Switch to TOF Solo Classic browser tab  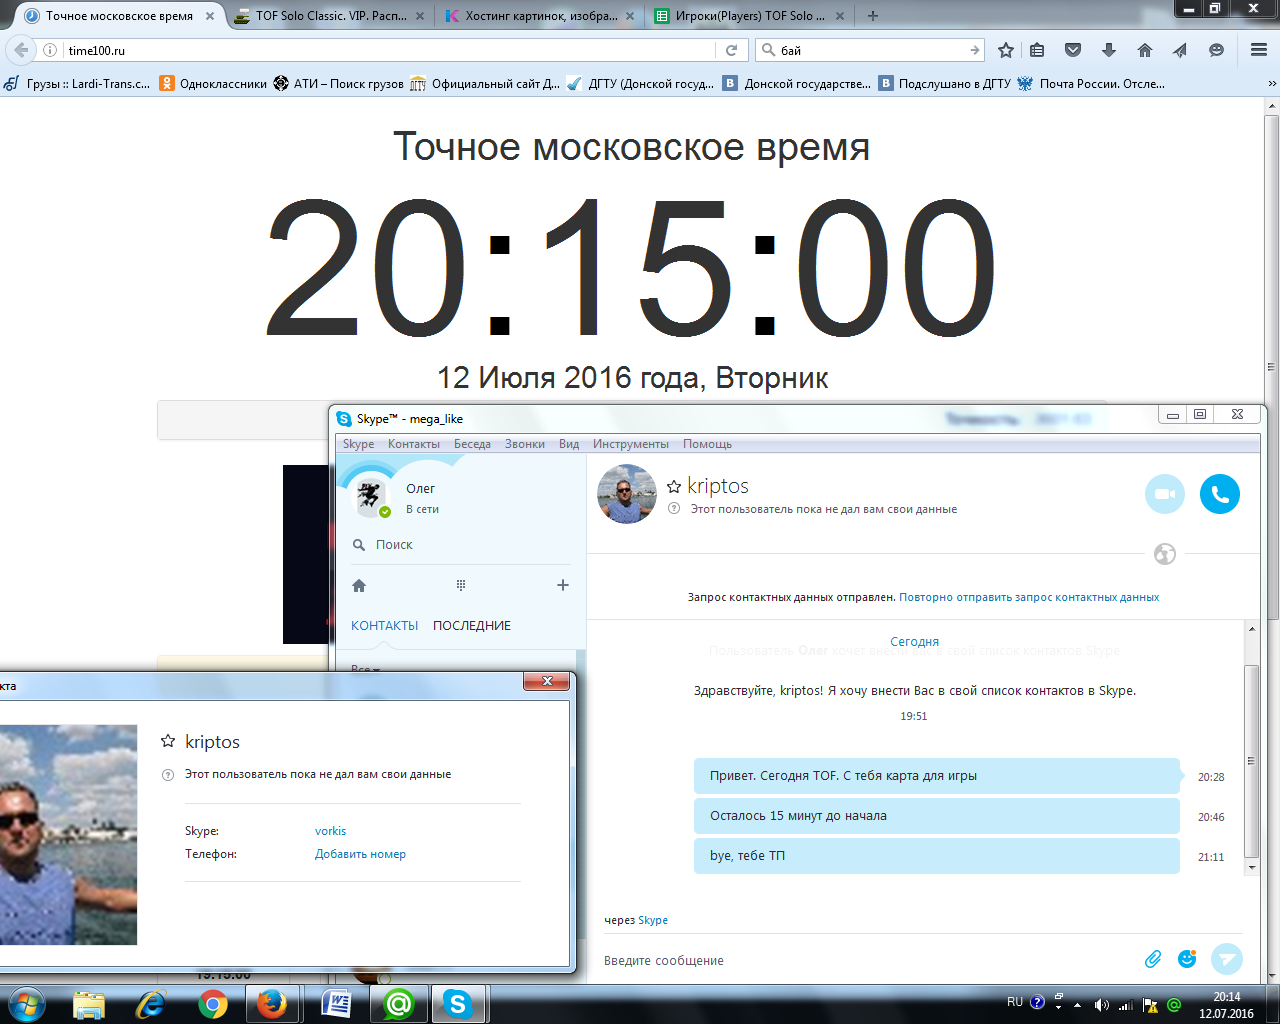point(330,16)
